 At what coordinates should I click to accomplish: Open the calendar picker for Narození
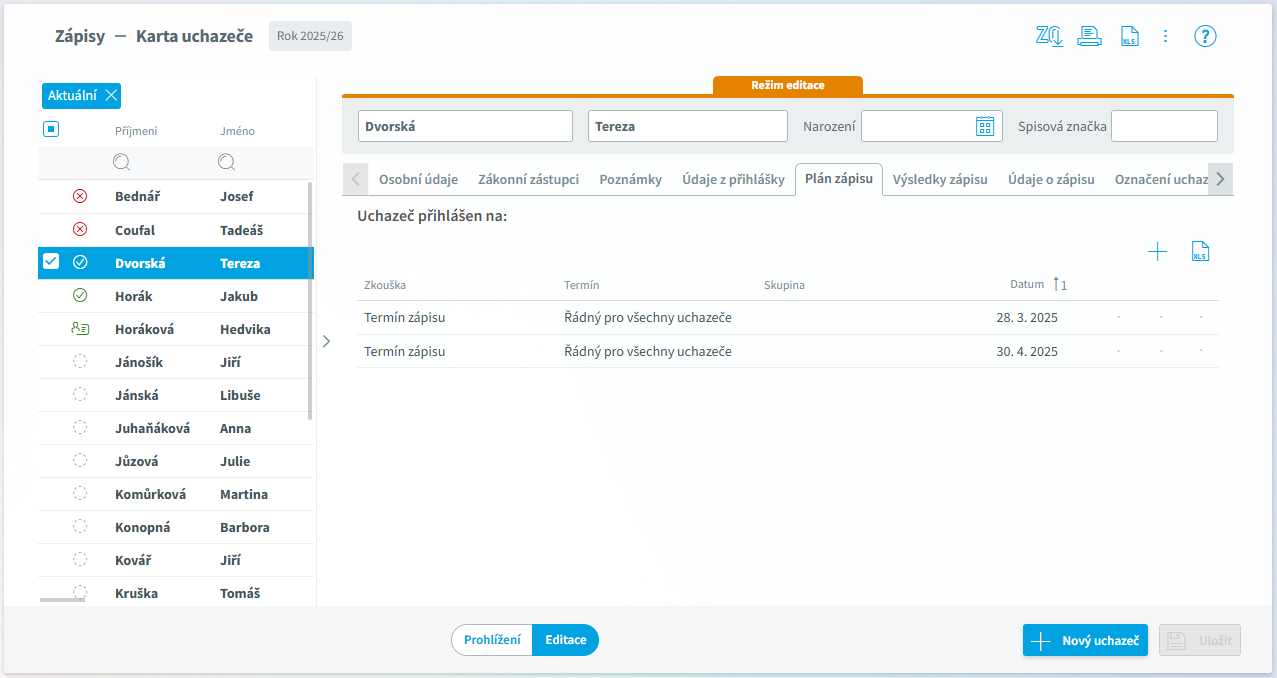pyautogui.click(x=985, y=126)
